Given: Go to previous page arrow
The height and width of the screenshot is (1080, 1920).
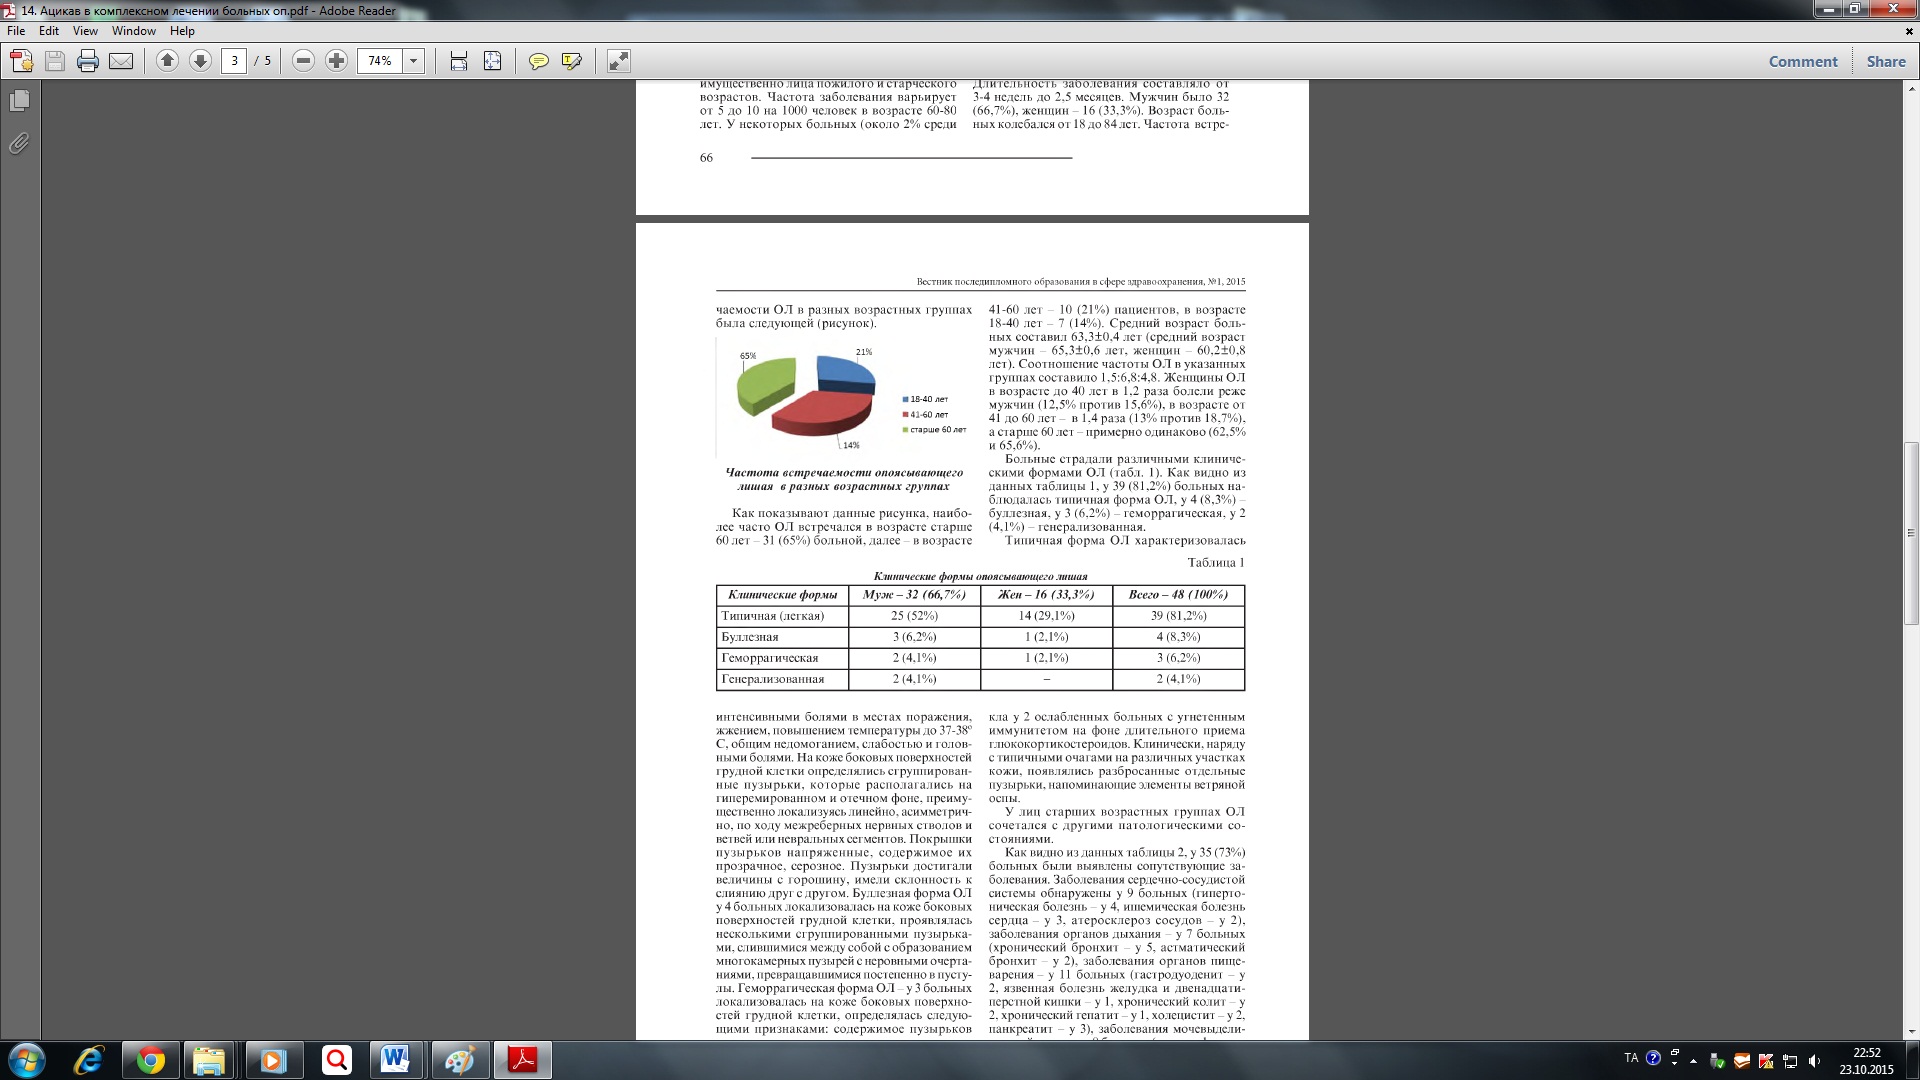Looking at the screenshot, I should pos(167,61).
